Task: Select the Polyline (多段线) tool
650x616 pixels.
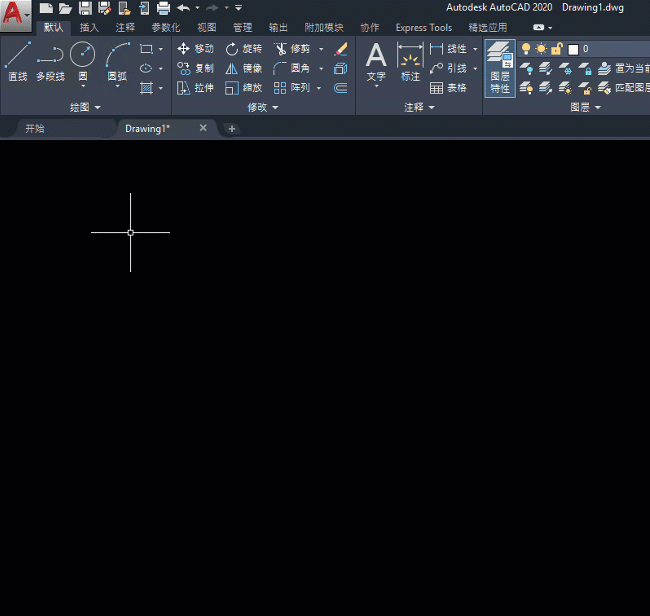Action: click(50, 61)
